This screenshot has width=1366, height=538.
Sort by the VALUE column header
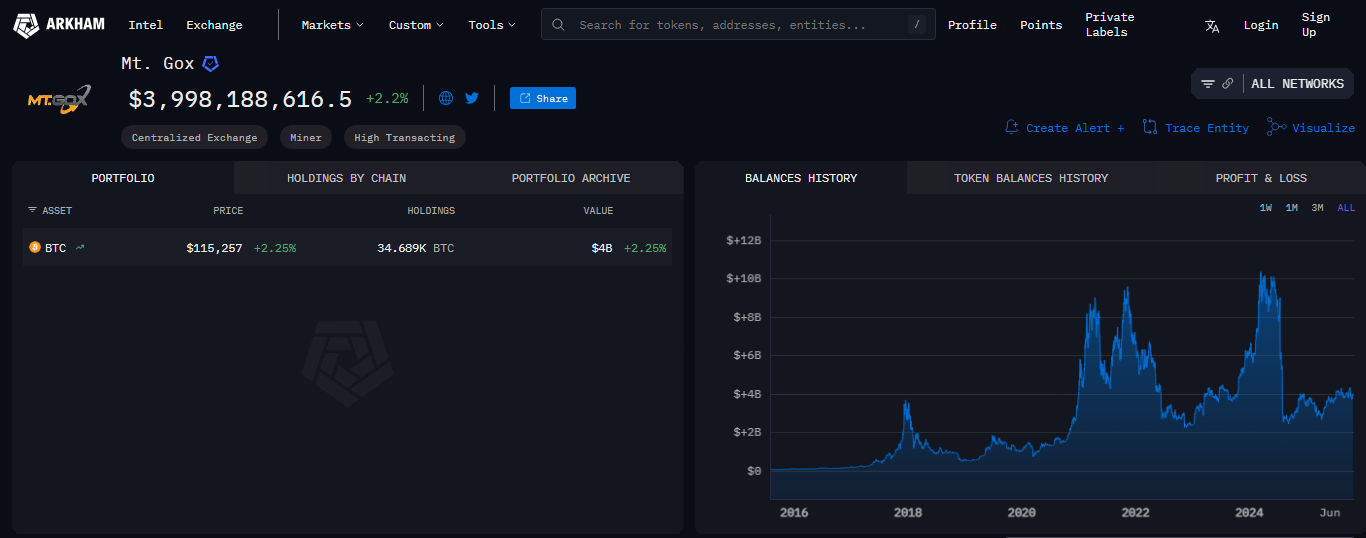pos(599,211)
